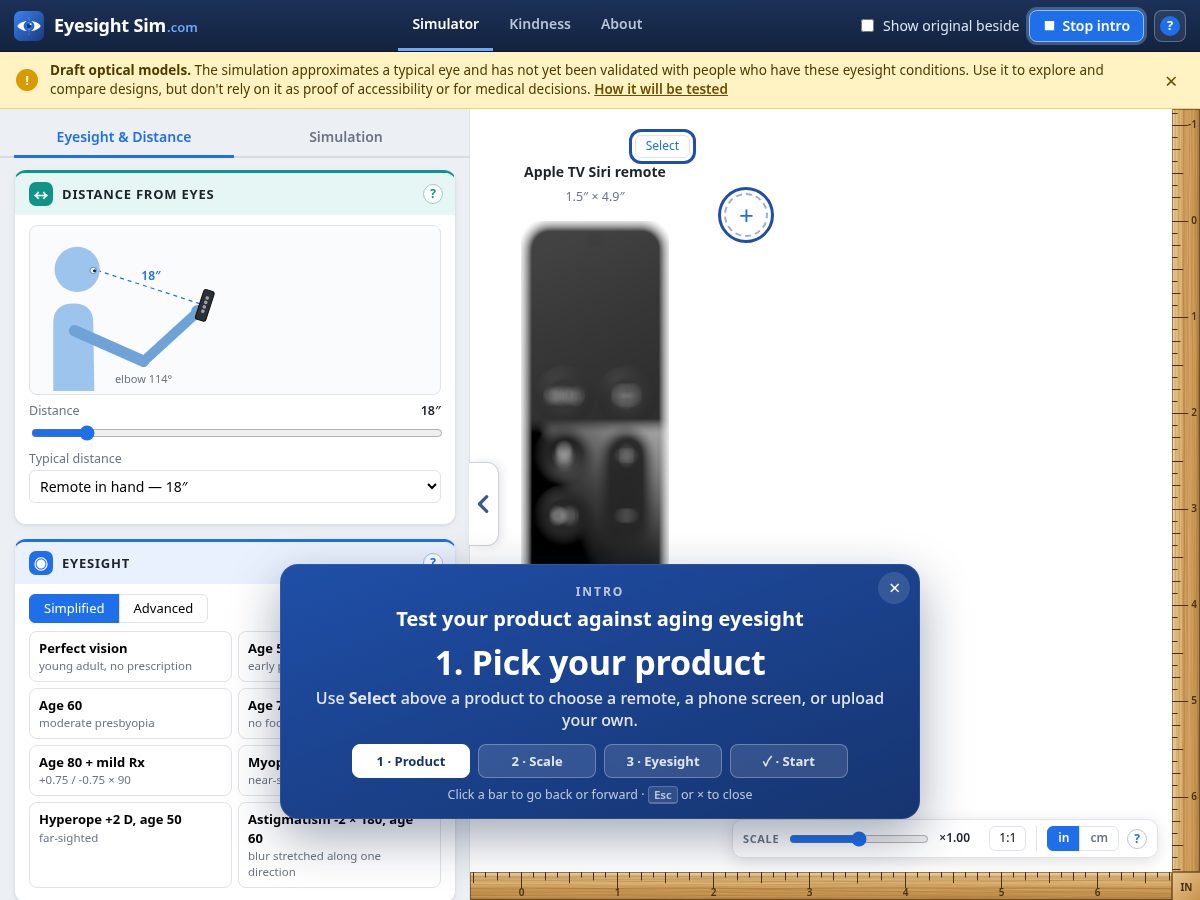This screenshot has height=900, width=1200.
Task: Click the Stop intro button
Action: [x=1086, y=26]
